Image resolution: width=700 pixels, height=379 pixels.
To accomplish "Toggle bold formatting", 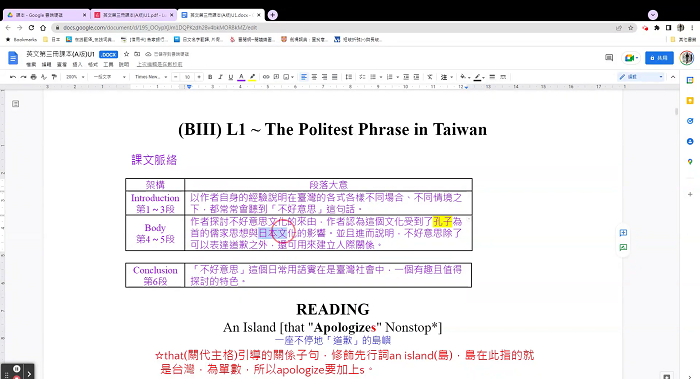I will point(210,77).
